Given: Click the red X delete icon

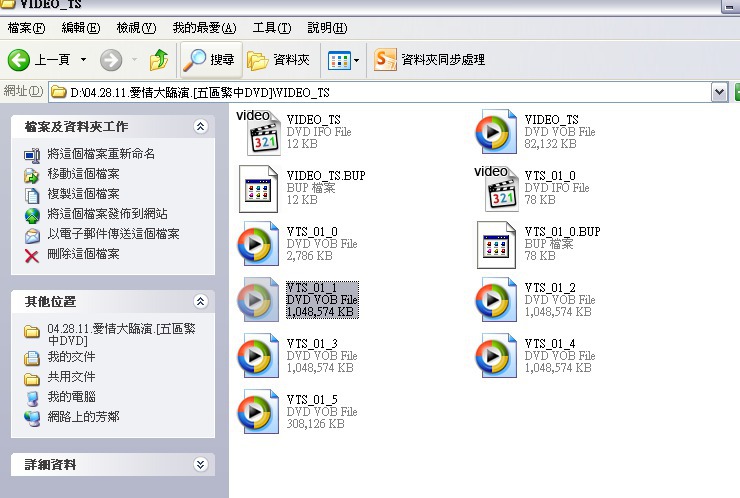Looking at the screenshot, I should pos(32,255).
